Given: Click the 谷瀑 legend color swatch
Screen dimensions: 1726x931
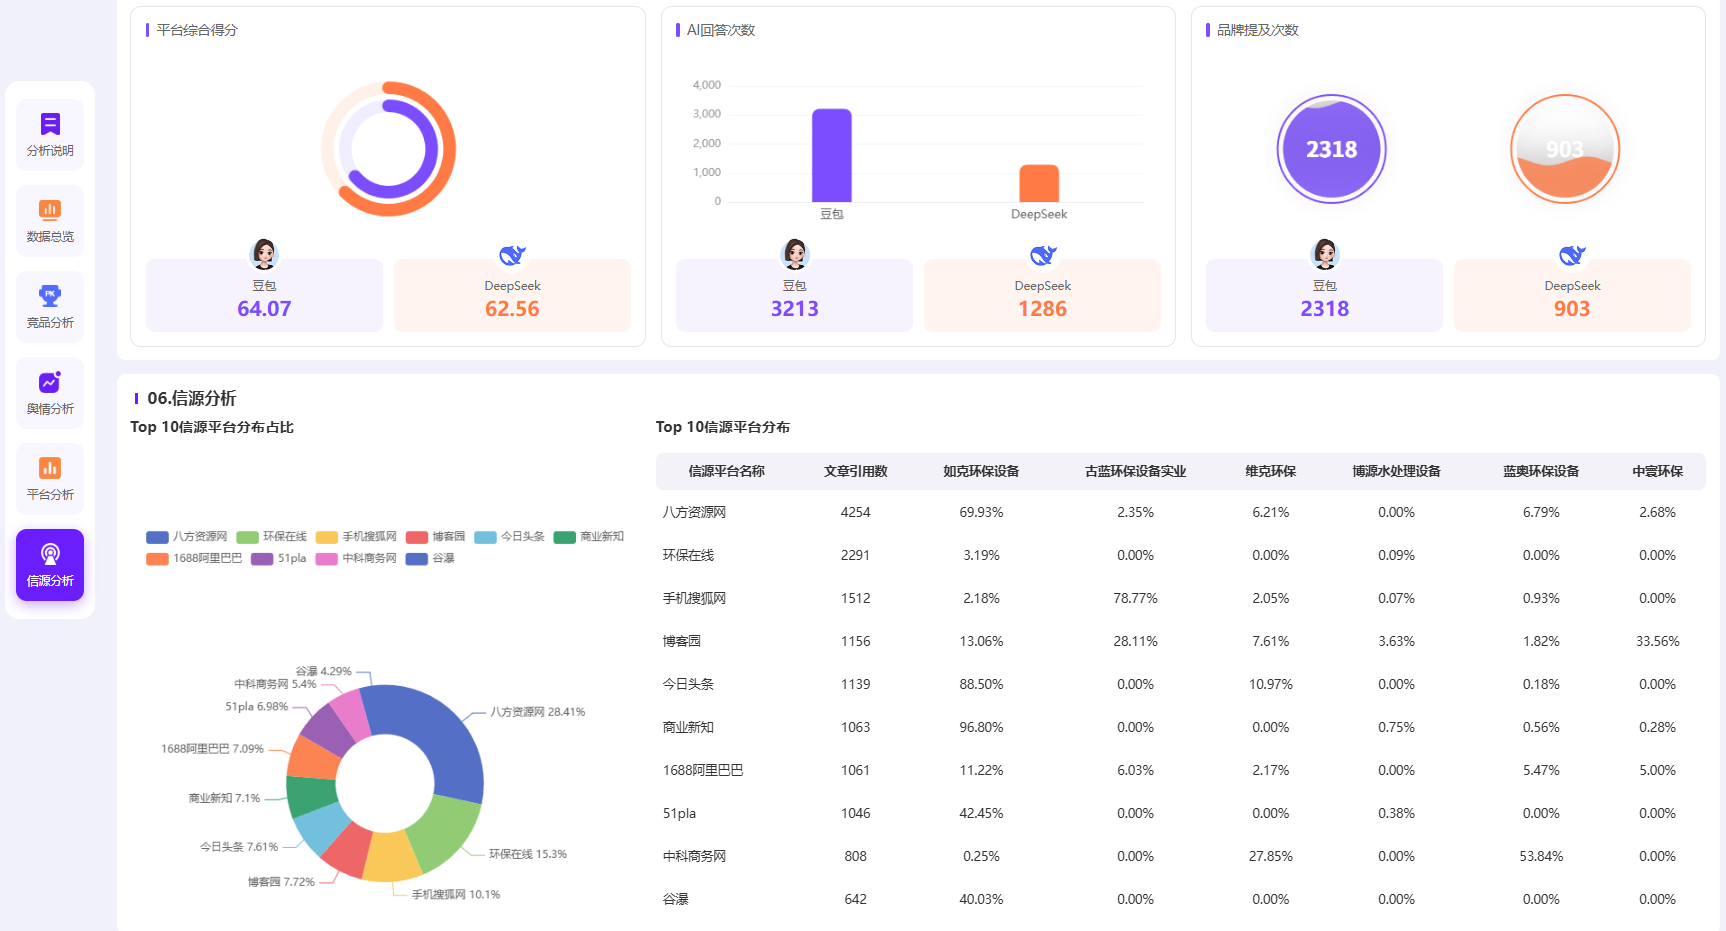Looking at the screenshot, I should click(417, 559).
